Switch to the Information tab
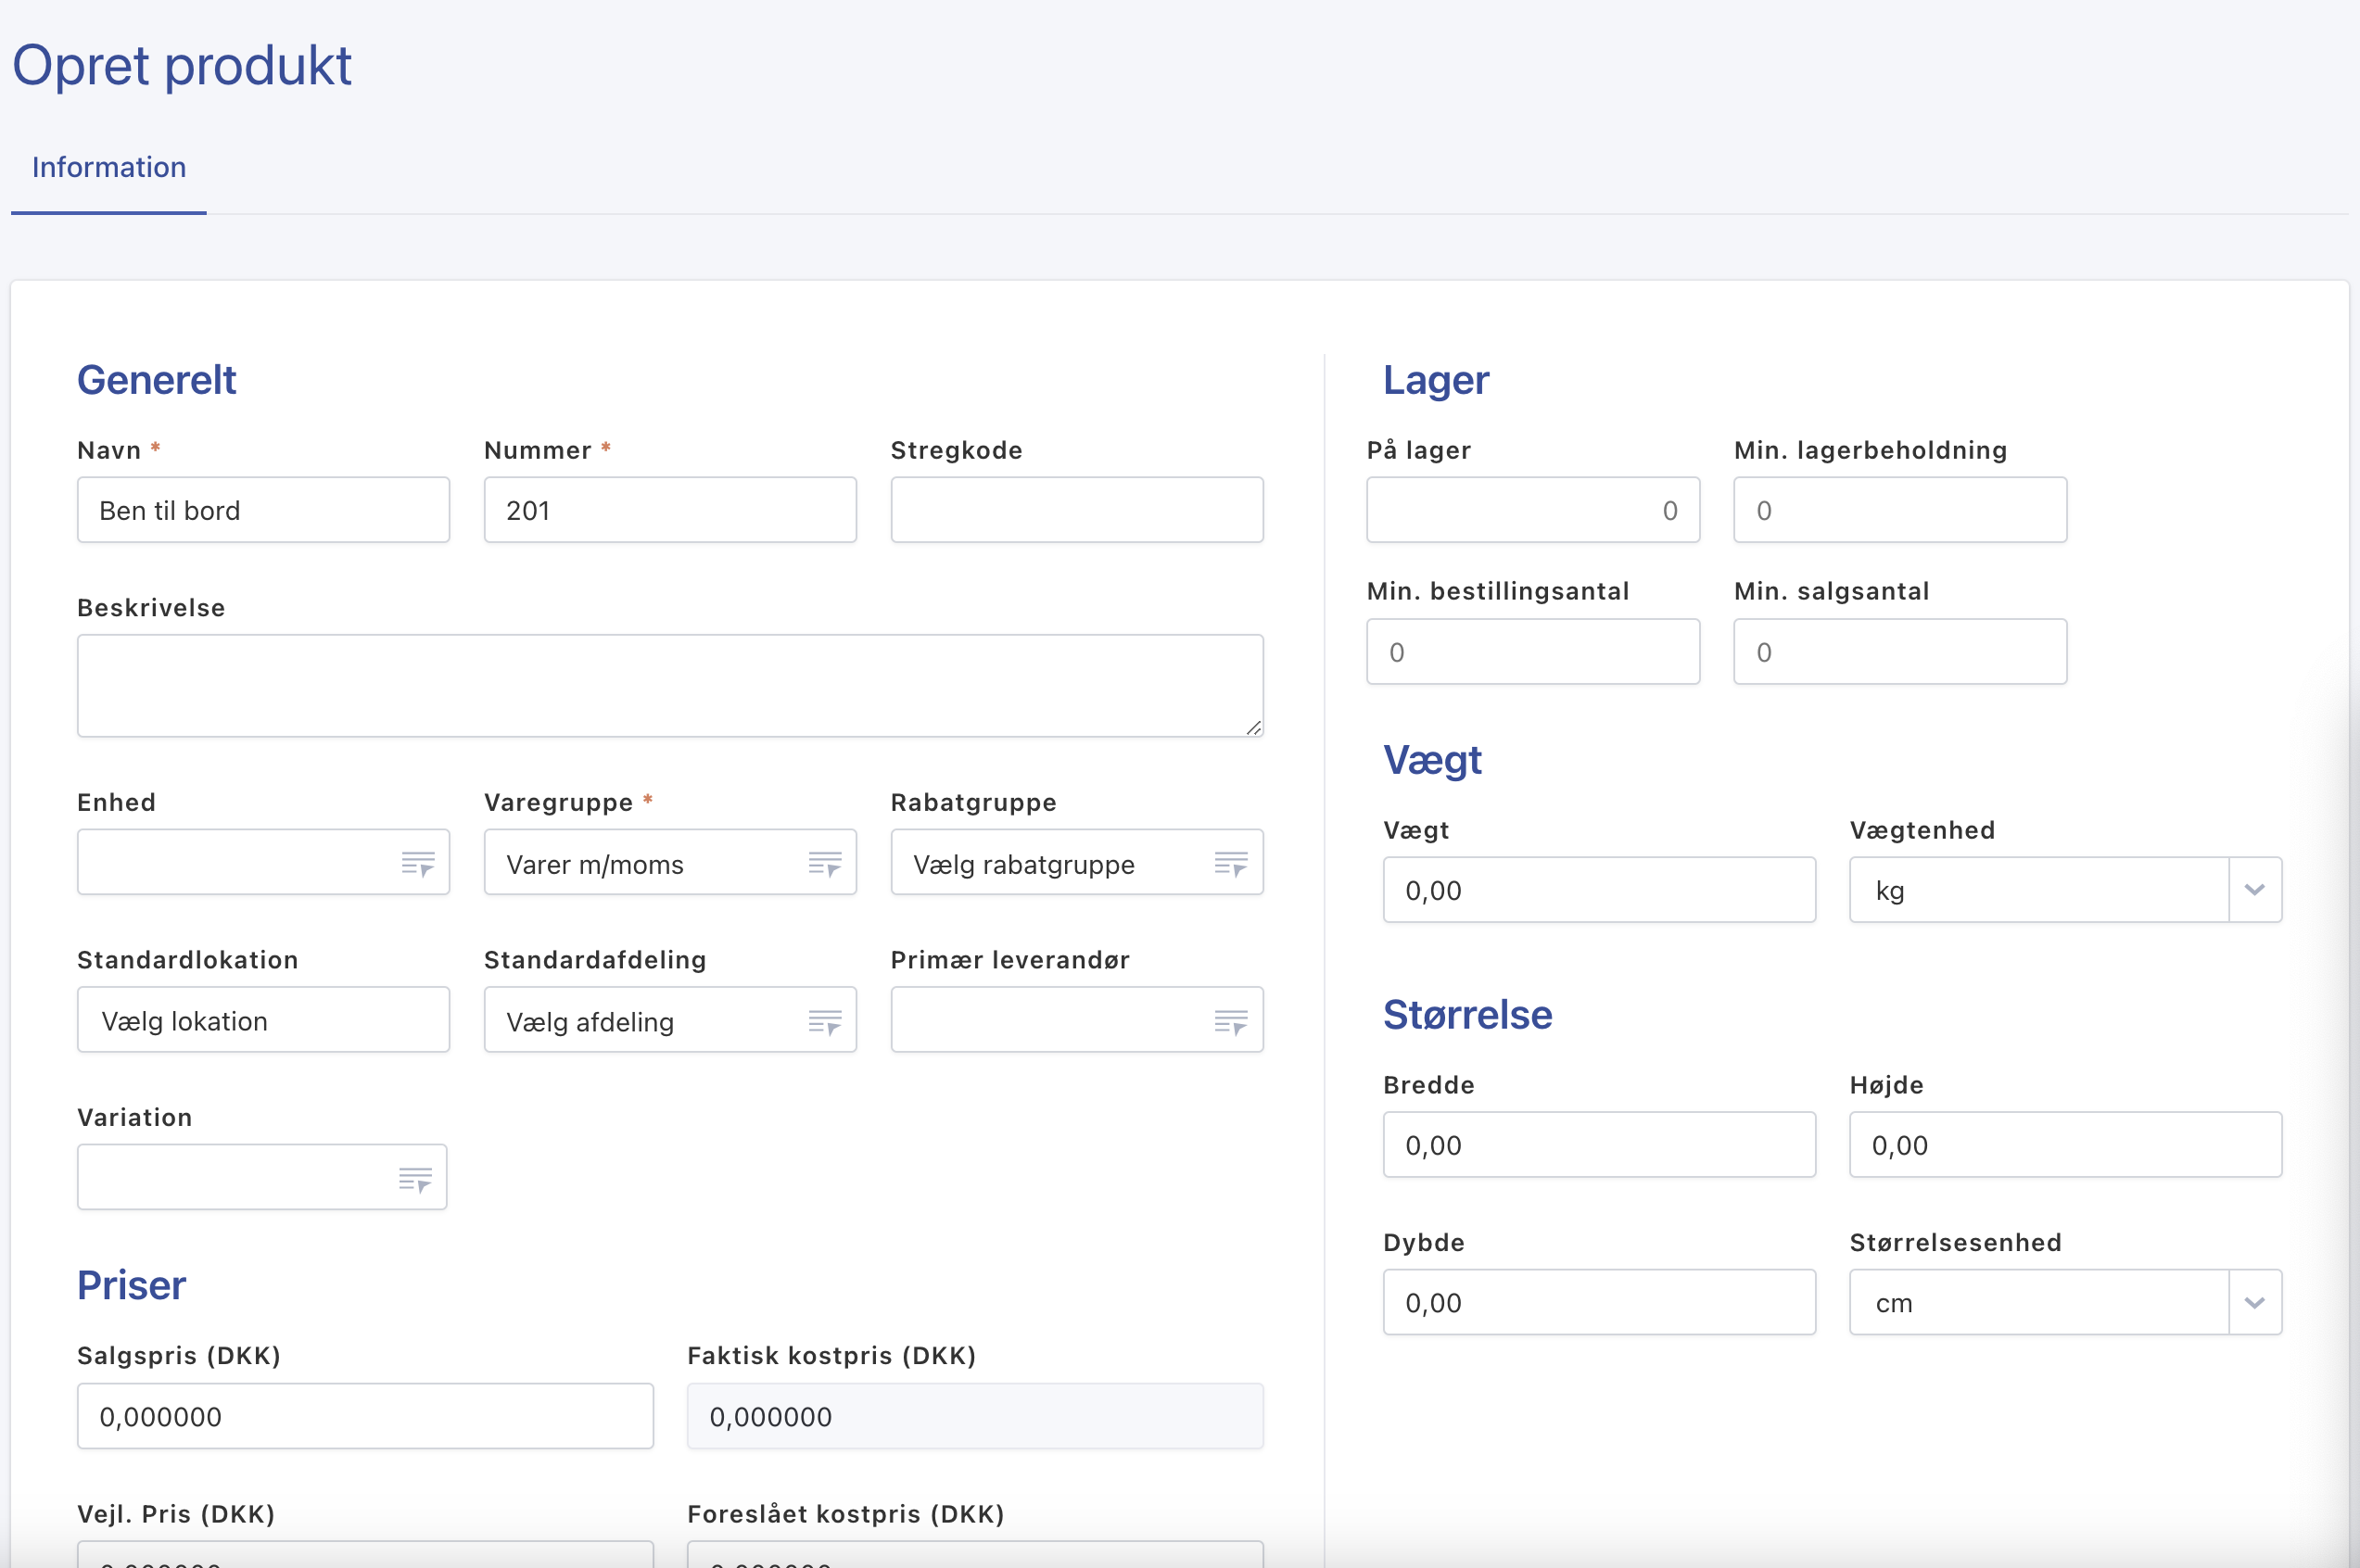This screenshot has width=2360, height=1568. 109,167
